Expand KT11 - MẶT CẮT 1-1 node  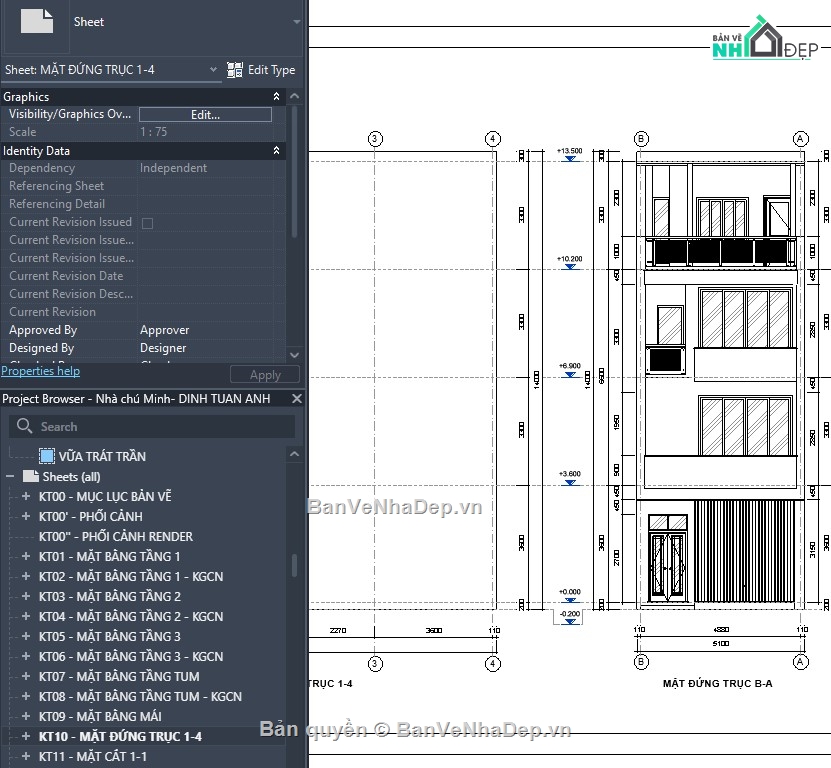tap(25, 756)
